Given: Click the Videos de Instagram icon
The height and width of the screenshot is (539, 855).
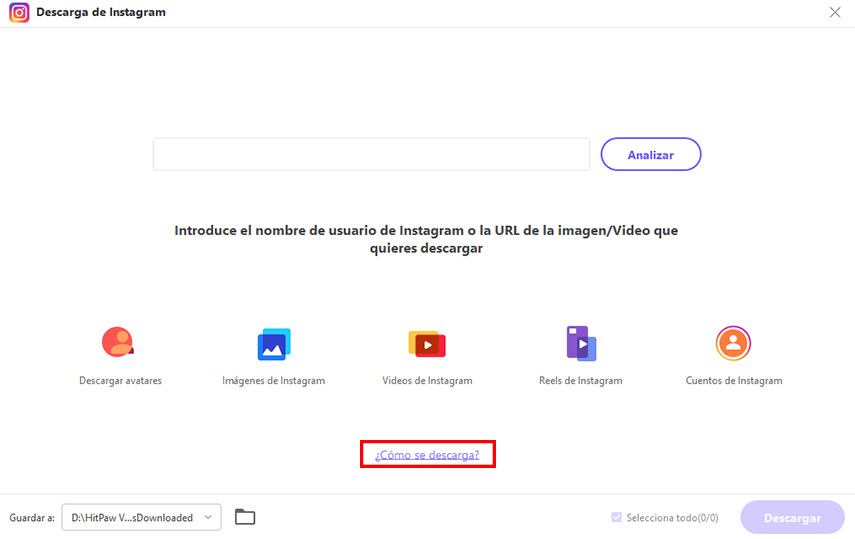Looking at the screenshot, I should click(427, 344).
